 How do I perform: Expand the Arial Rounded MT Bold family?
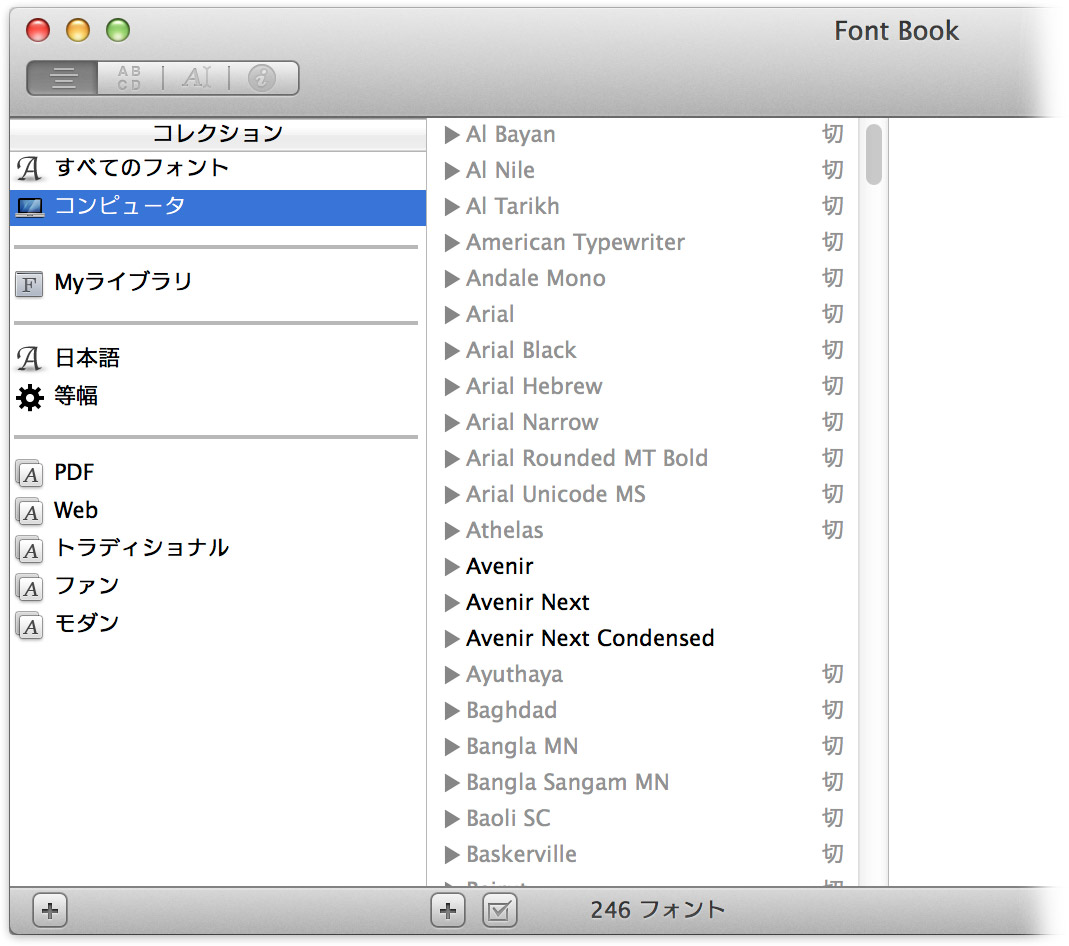pos(451,459)
